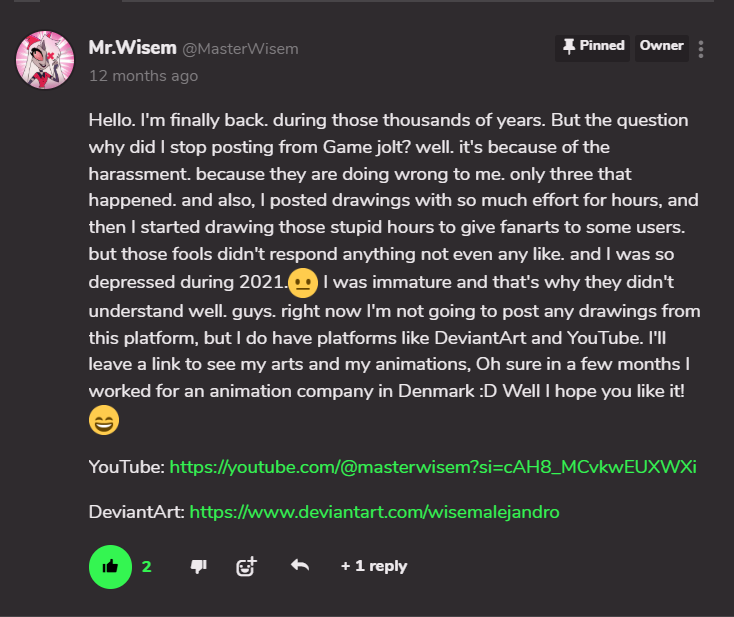Click the Owner badge
Image resolution: width=734 pixels, height=617 pixels.
pyautogui.click(x=662, y=46)
